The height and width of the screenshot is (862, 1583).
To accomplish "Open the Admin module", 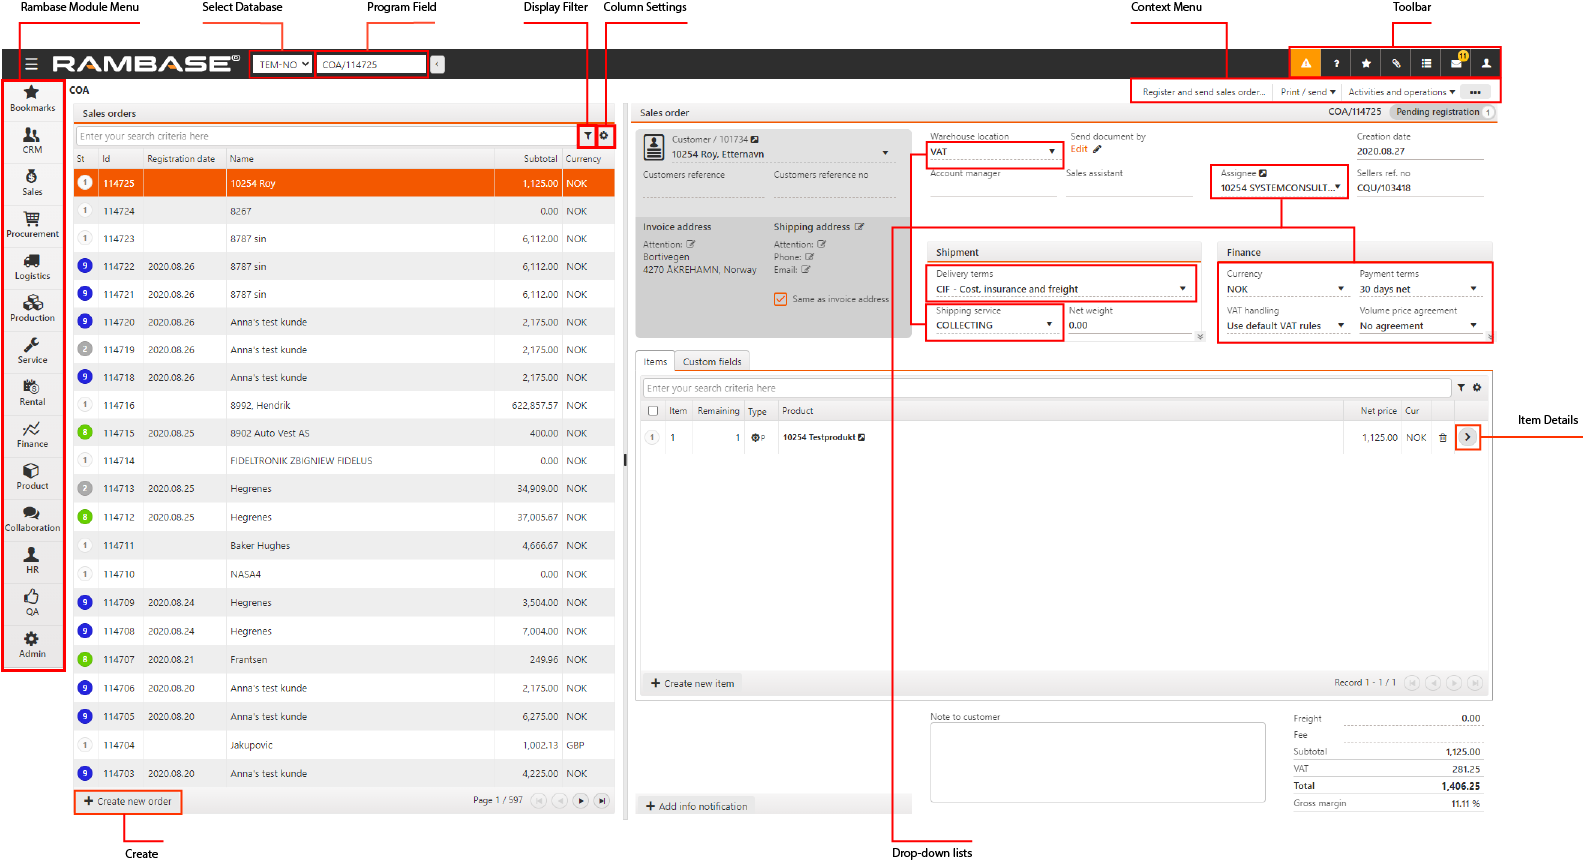I will coord(32,644).
